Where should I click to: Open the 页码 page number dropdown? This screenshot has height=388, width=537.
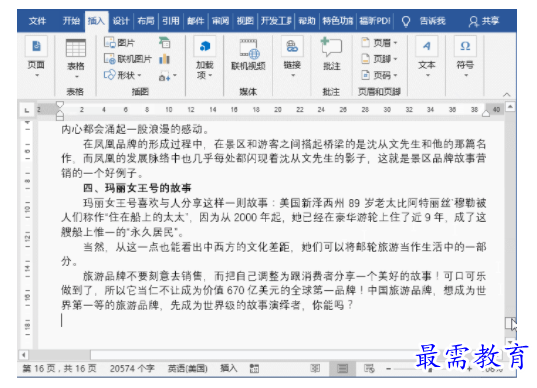point(379,75)
